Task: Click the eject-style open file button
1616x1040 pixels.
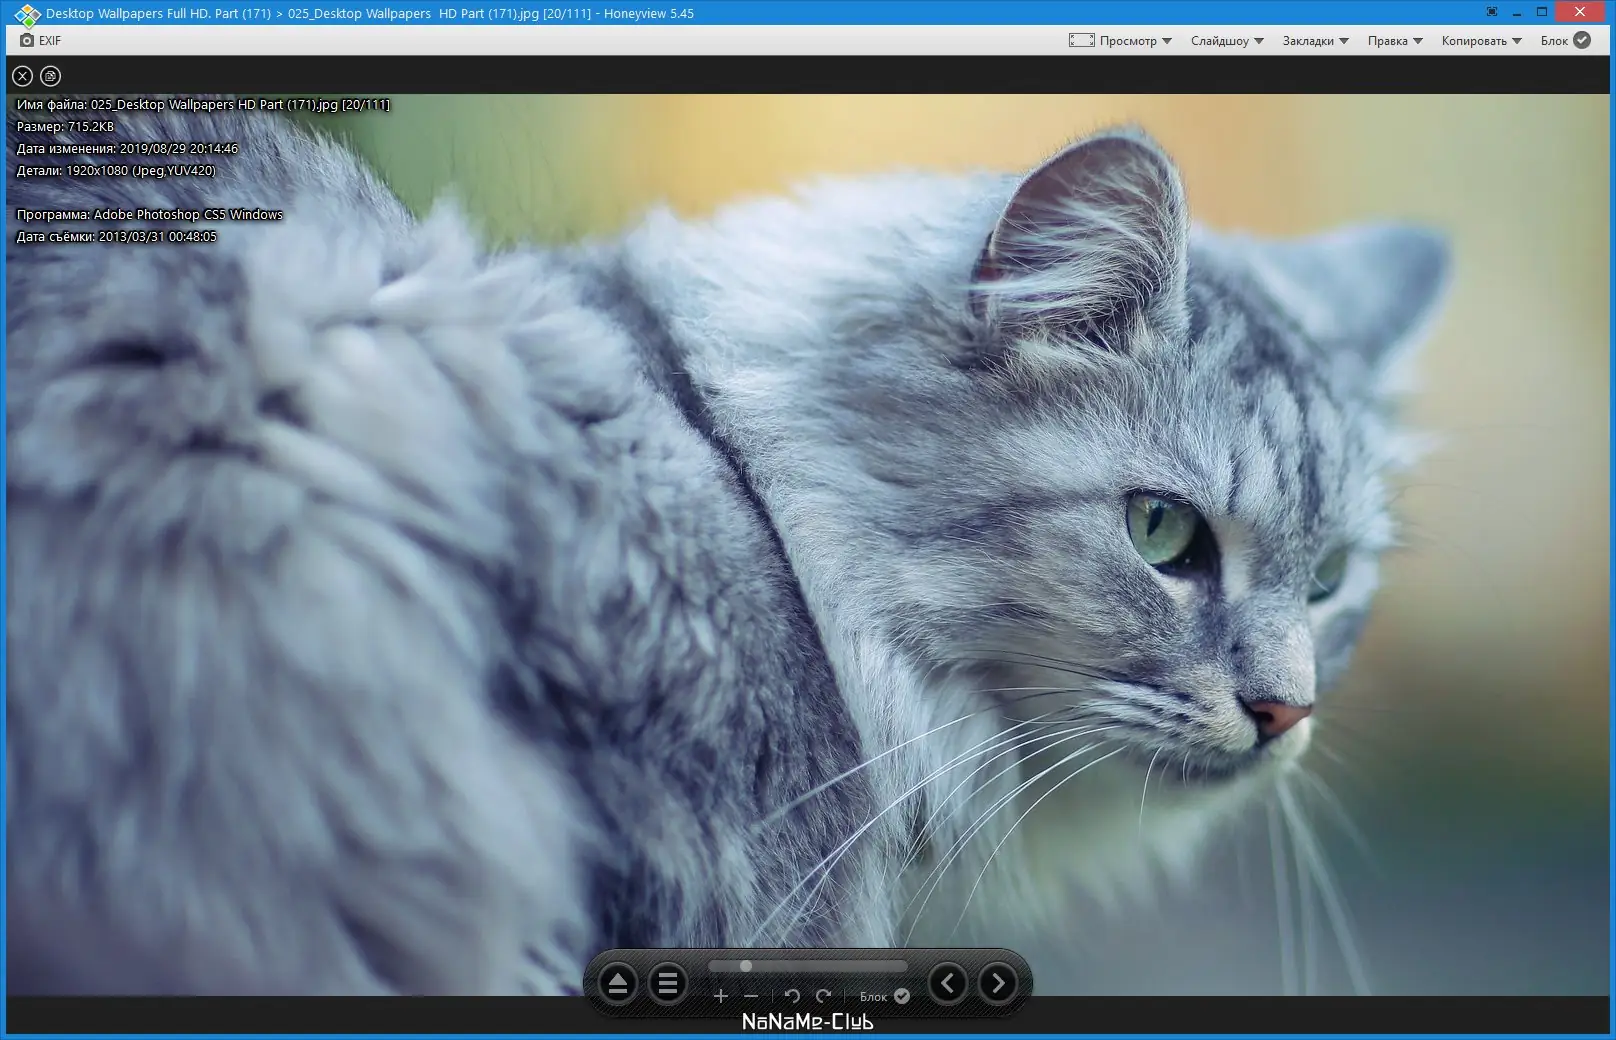Action: coord(618,984)
